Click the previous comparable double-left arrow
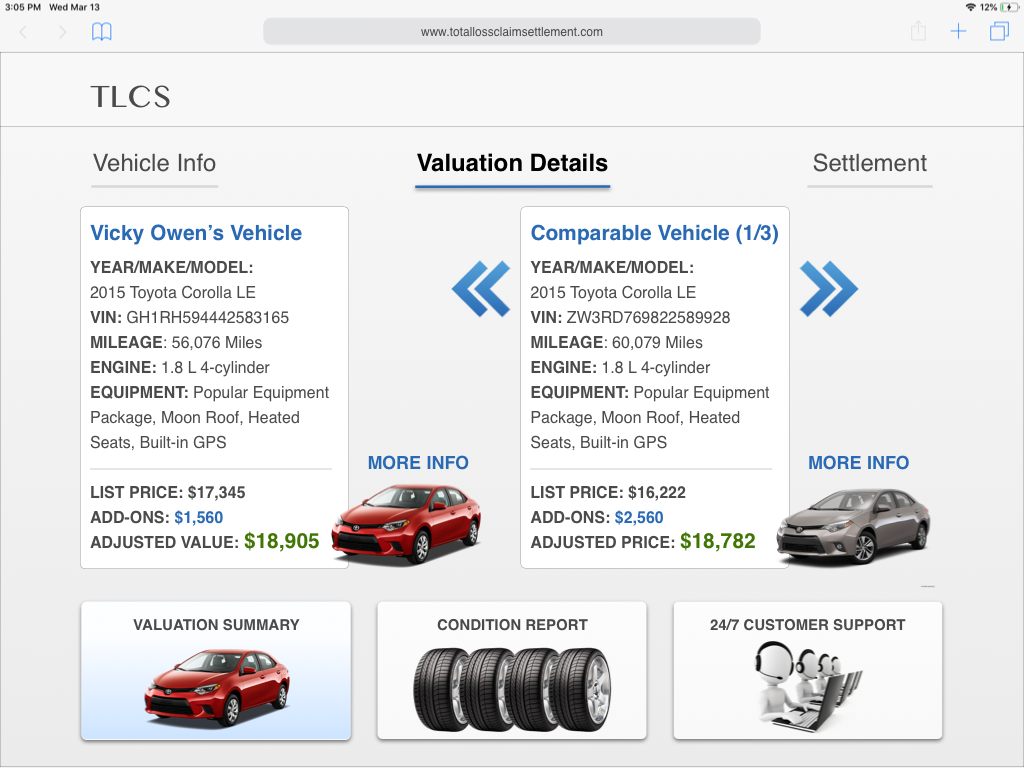This screenshot has width=1024, height=768. (481, 289)
